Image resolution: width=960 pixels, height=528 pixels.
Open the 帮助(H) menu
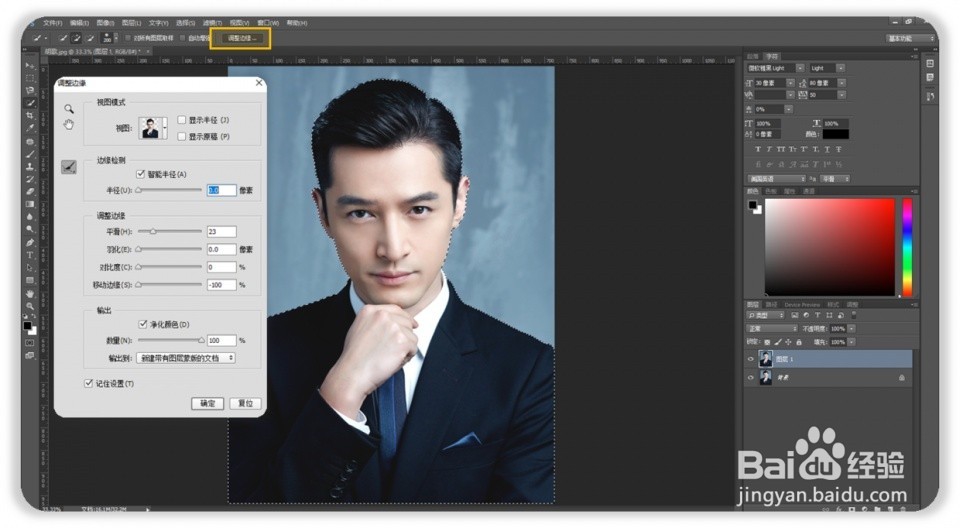click(x=296, y=23)
